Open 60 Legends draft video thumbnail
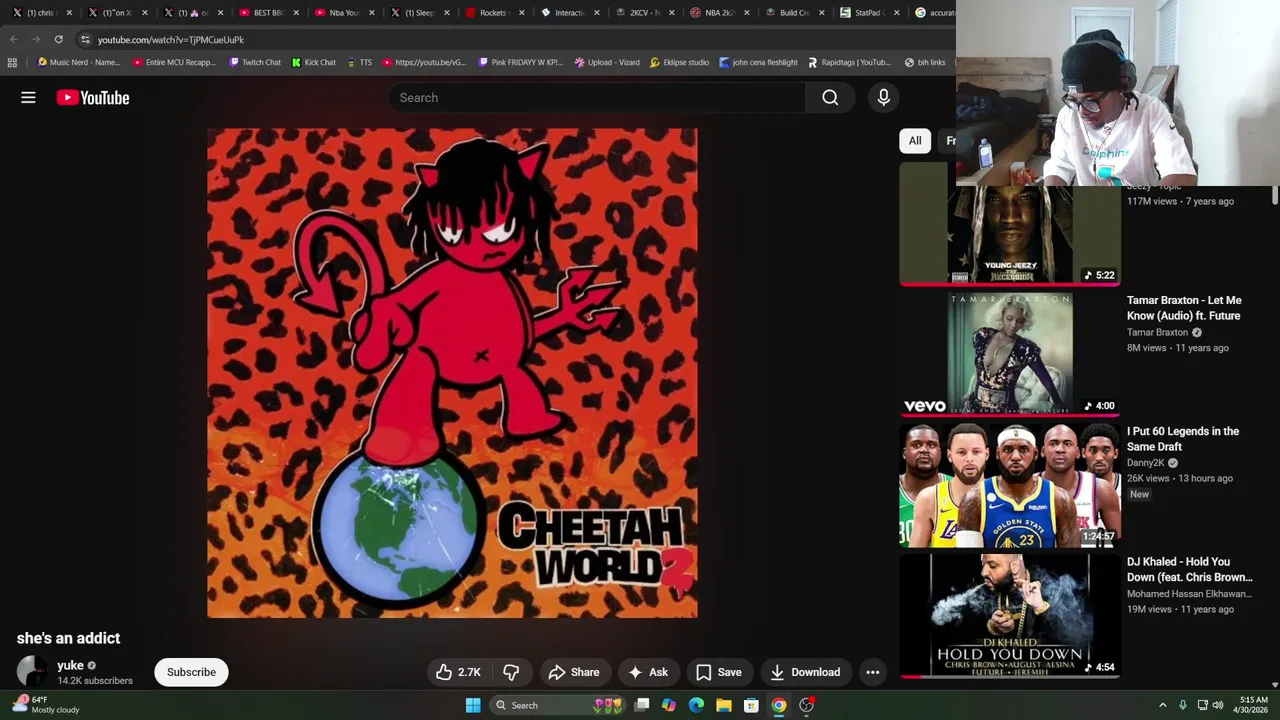The image size is (1280, 720). [1010, 485]
